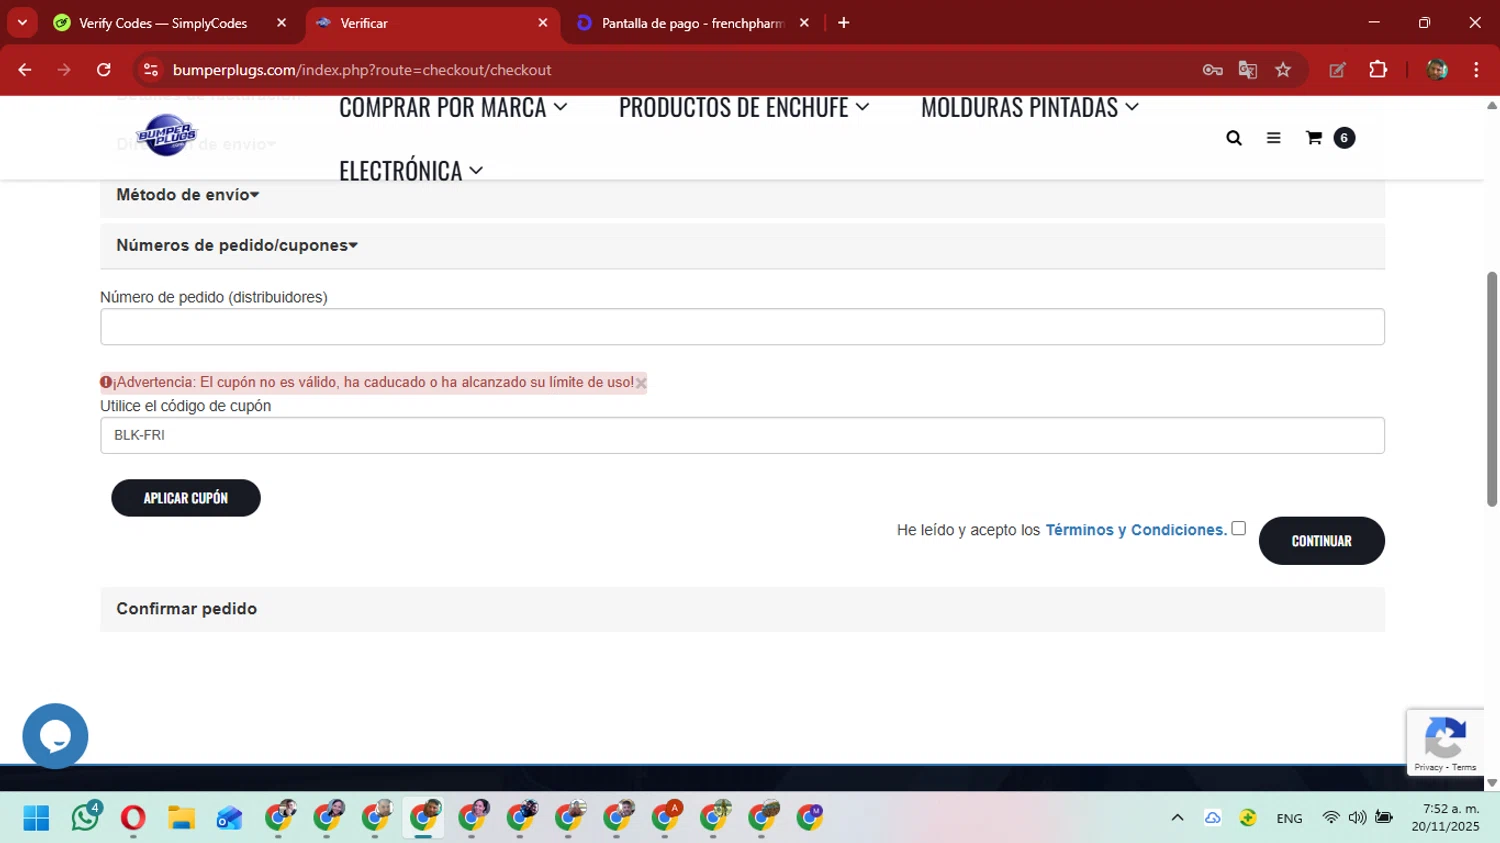The image size is (1500, 843).
Task: Open the shopping cart with 6 items
Action: tap(1330, 138)
